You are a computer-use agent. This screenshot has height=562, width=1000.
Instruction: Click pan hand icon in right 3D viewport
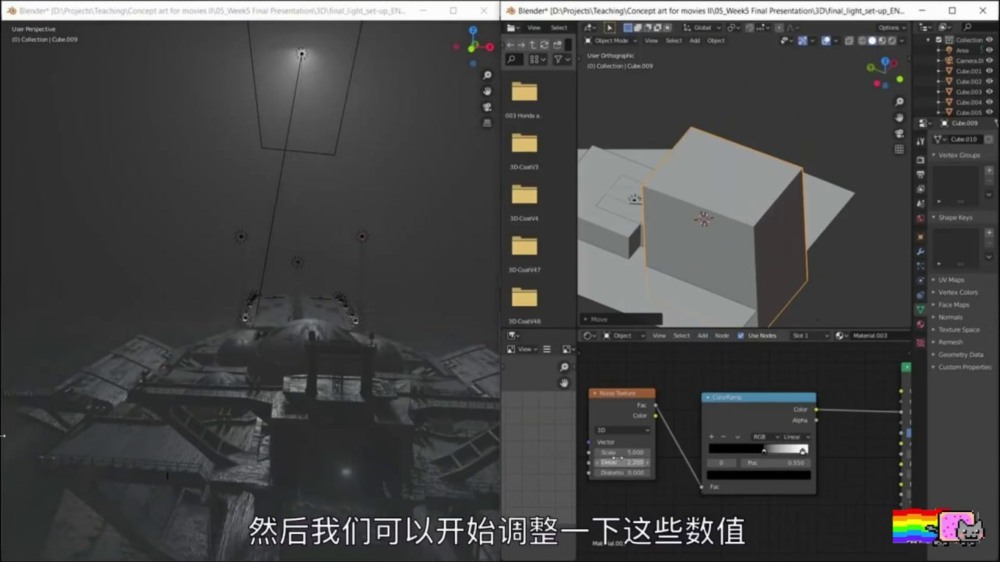[x=899, y=118]
